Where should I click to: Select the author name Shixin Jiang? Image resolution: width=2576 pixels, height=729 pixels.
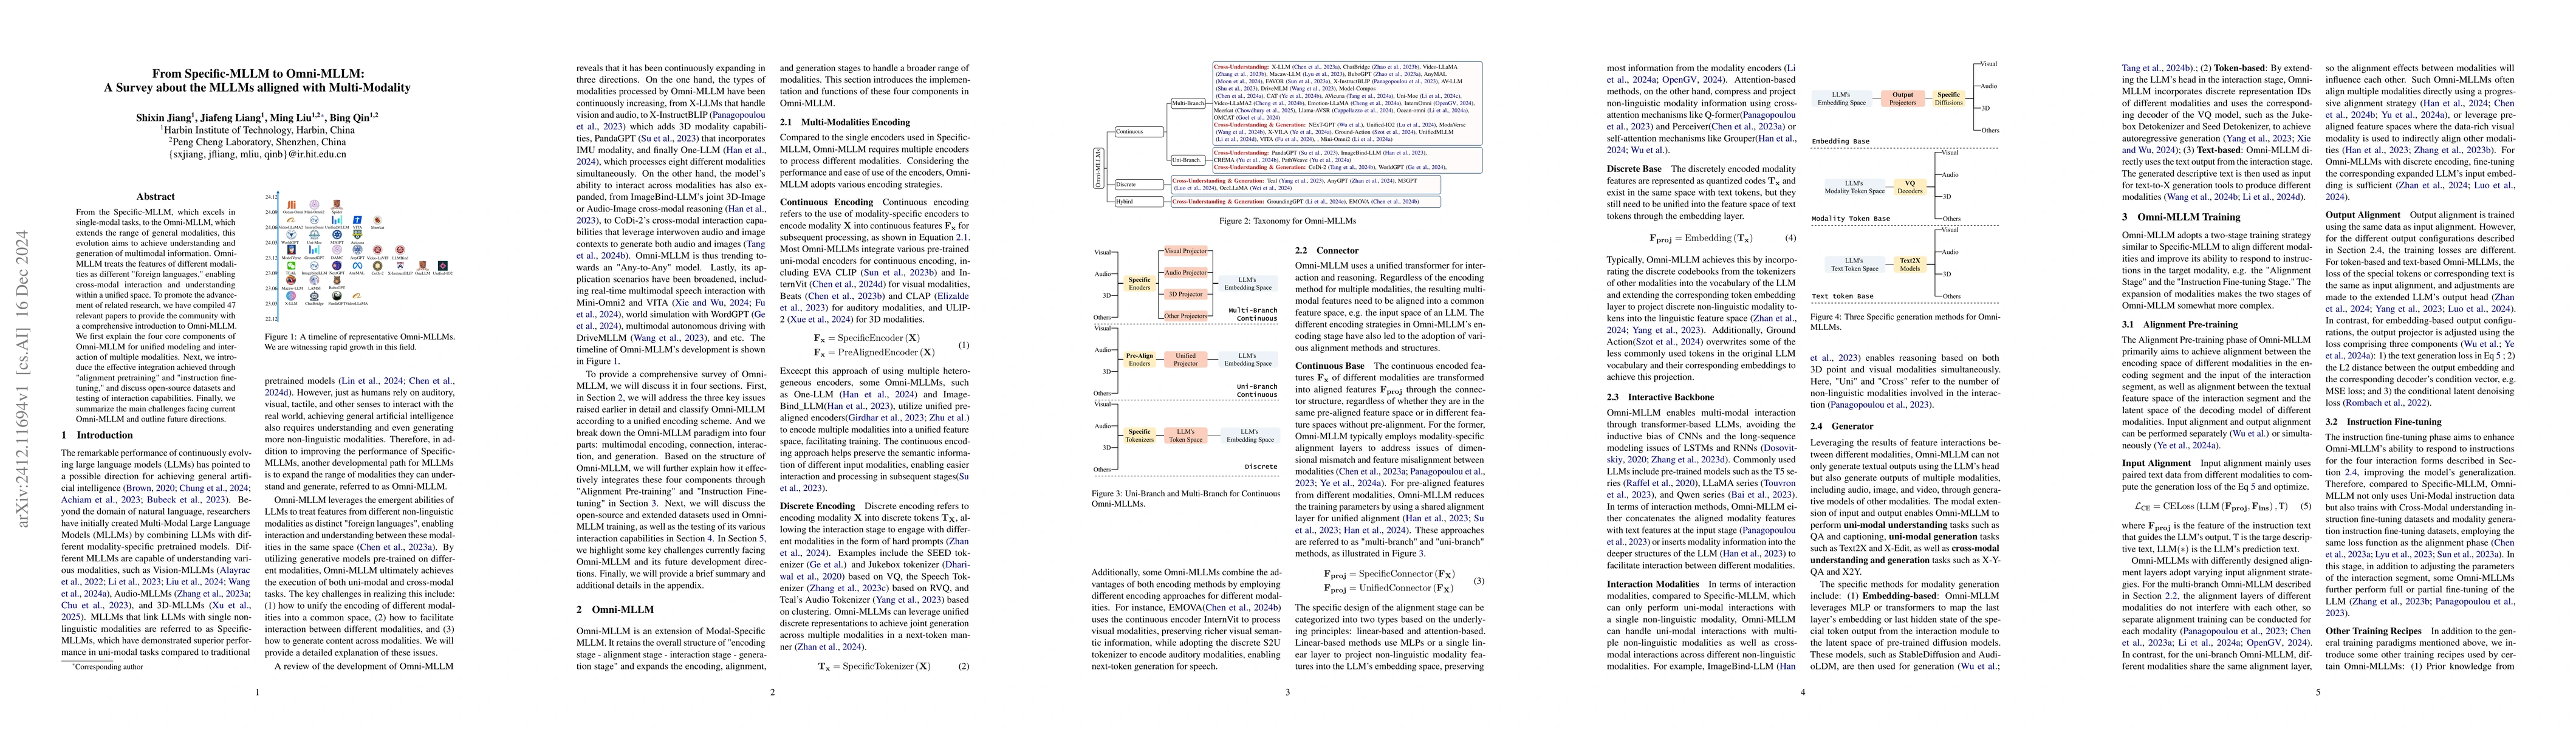(x=164, y=117)
